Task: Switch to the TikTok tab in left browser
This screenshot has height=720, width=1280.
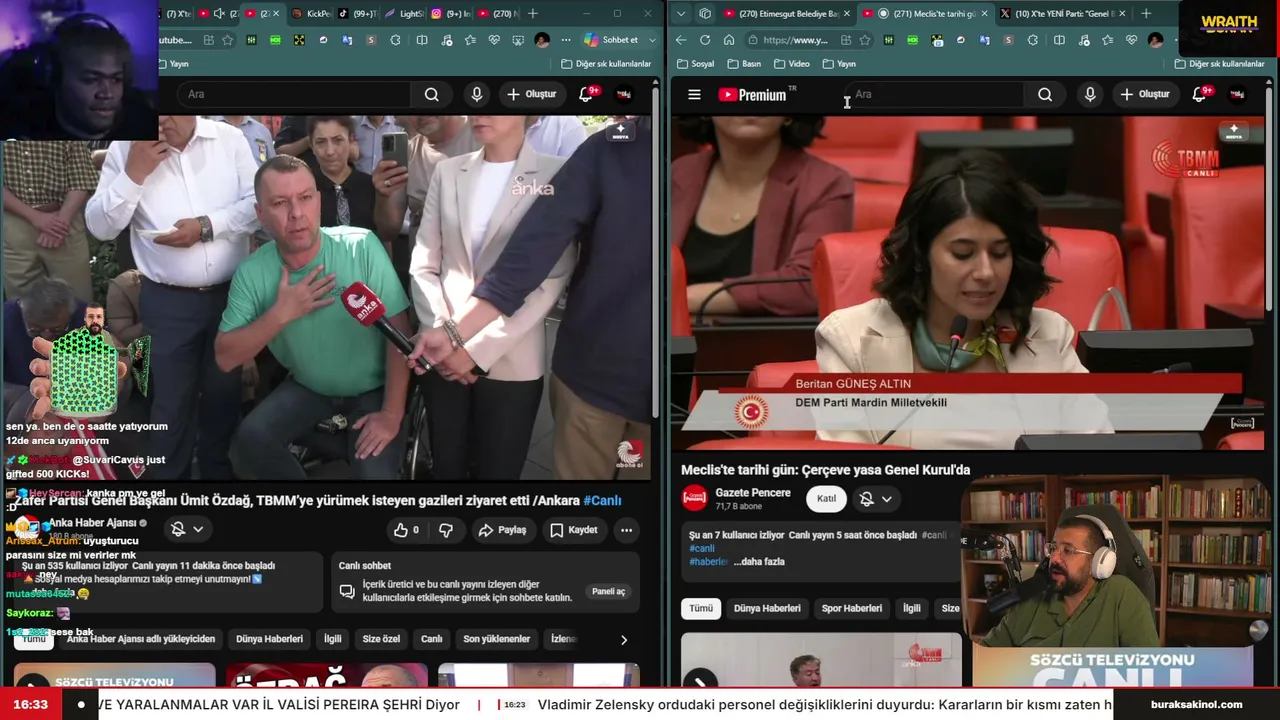Action: [x=357, y=14]
